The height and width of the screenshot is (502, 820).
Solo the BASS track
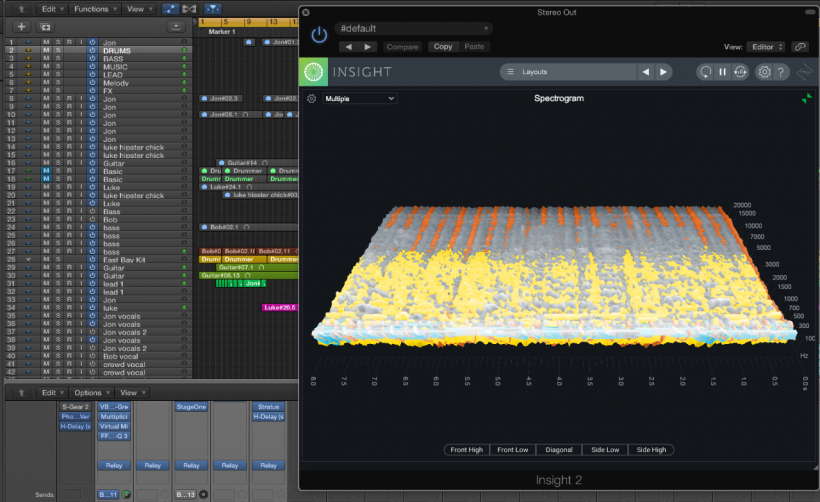click(58, 58)
